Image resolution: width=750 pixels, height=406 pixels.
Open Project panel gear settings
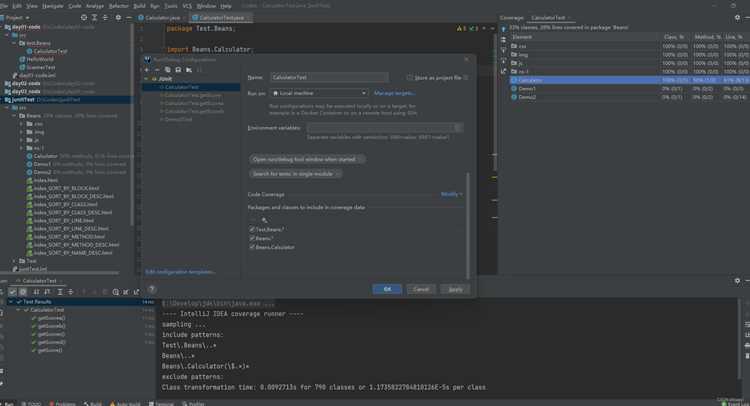118,18
